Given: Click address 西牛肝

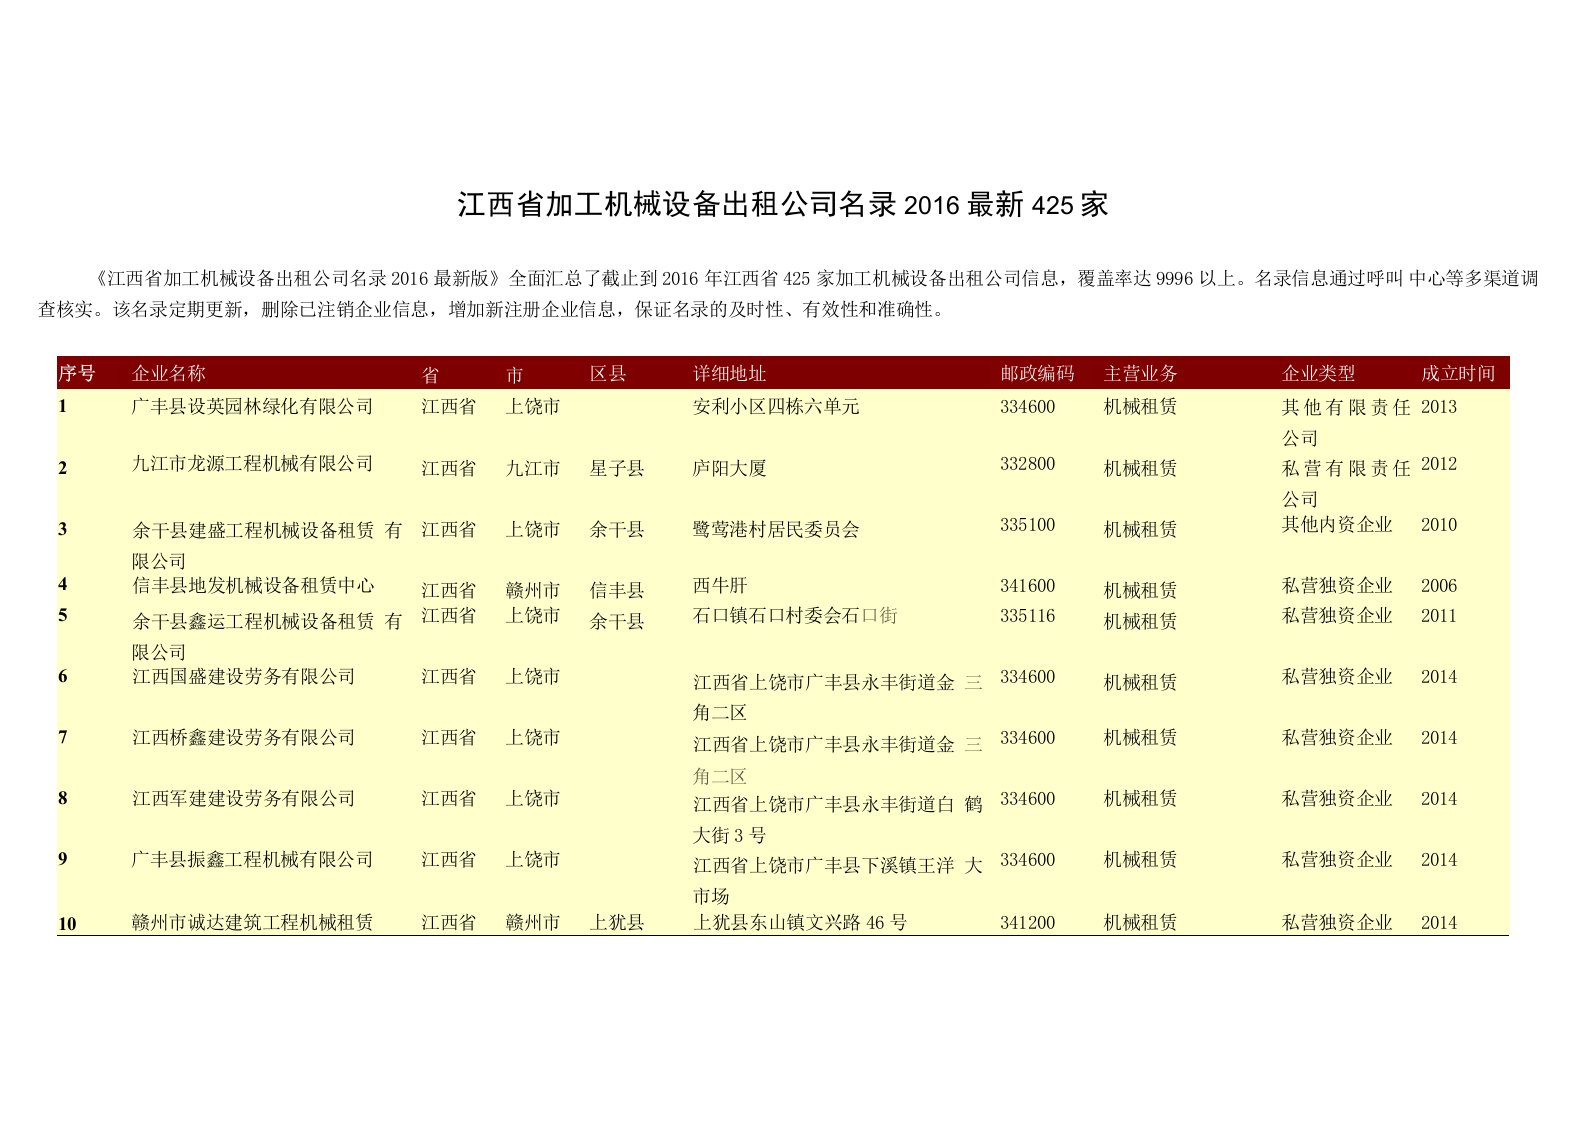Looking at the screenshot, I should 720,585.
